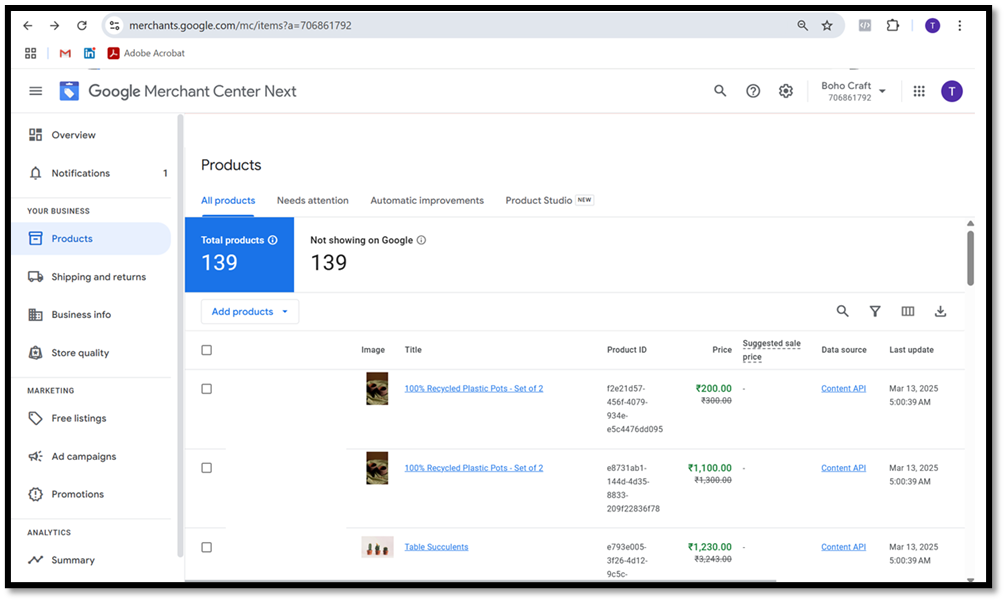Screen dimensions: 1005x601
Task: Select the Not showing on Google card
Action: click(369, 254)
